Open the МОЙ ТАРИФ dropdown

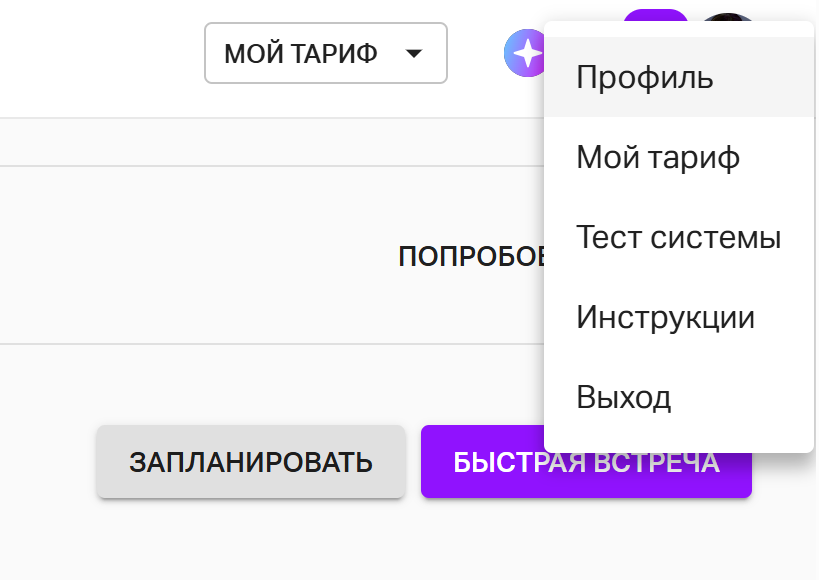(325, 53)
